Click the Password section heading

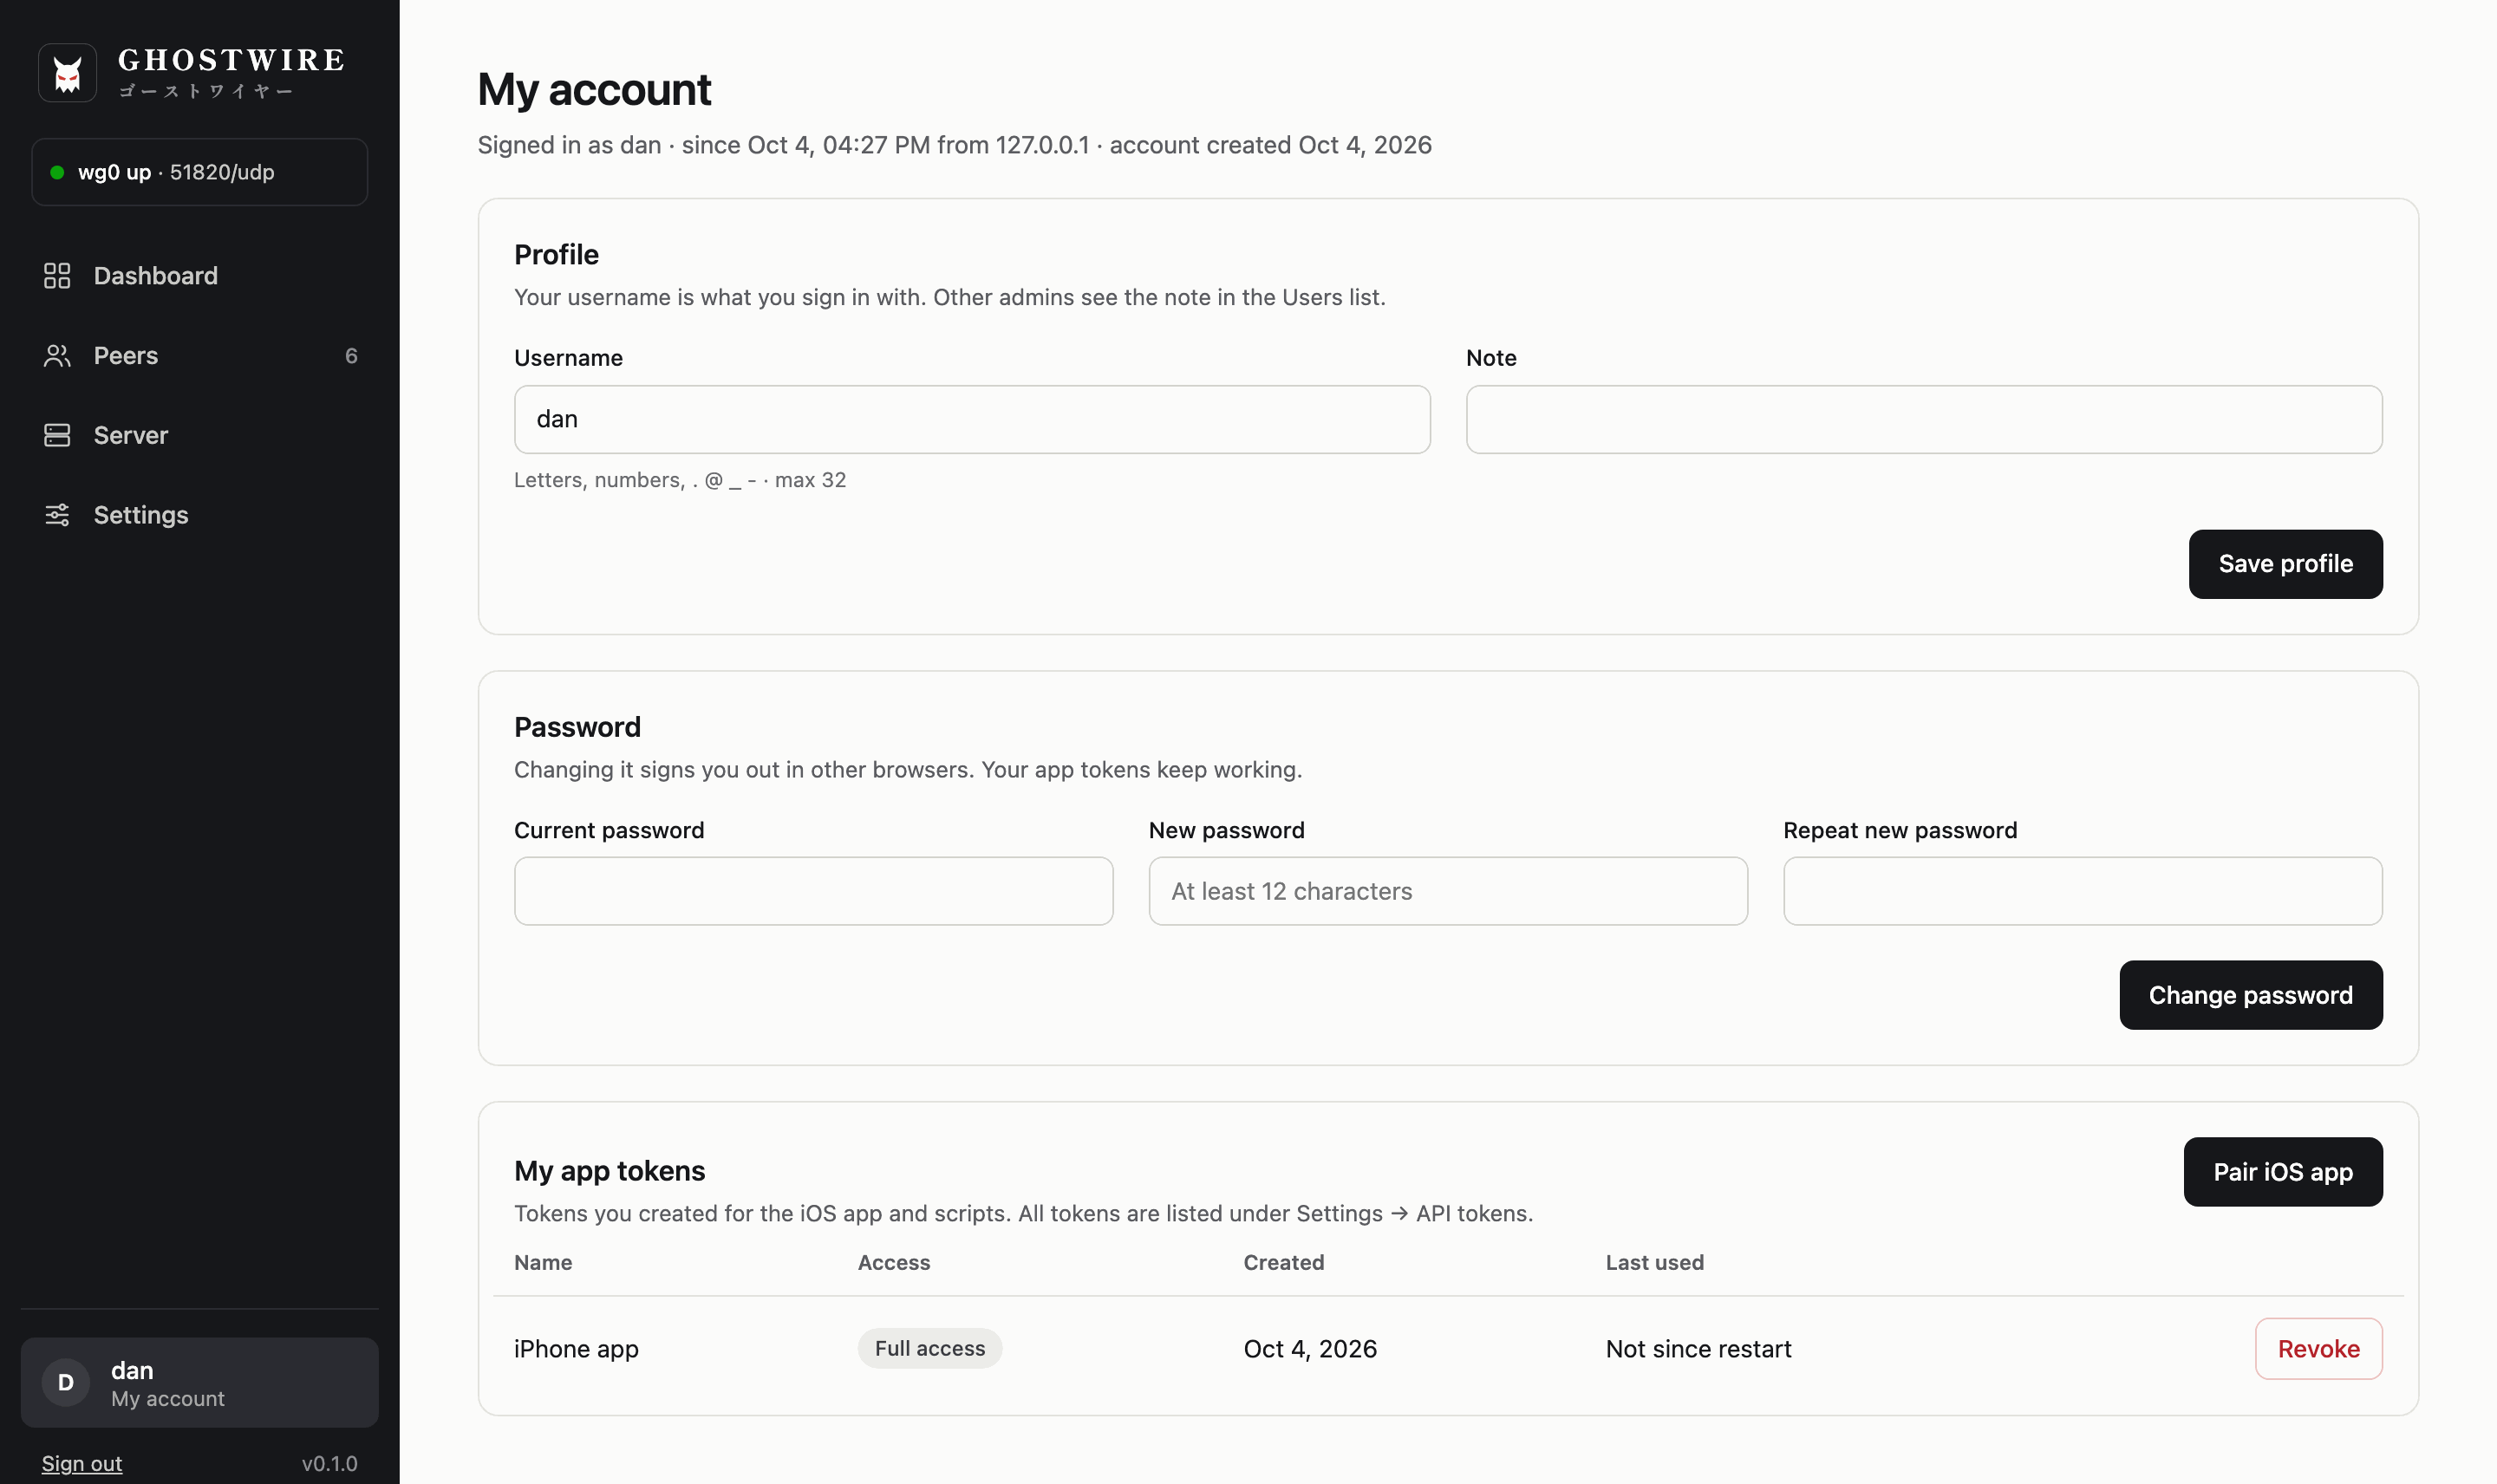tap(577, 727)
